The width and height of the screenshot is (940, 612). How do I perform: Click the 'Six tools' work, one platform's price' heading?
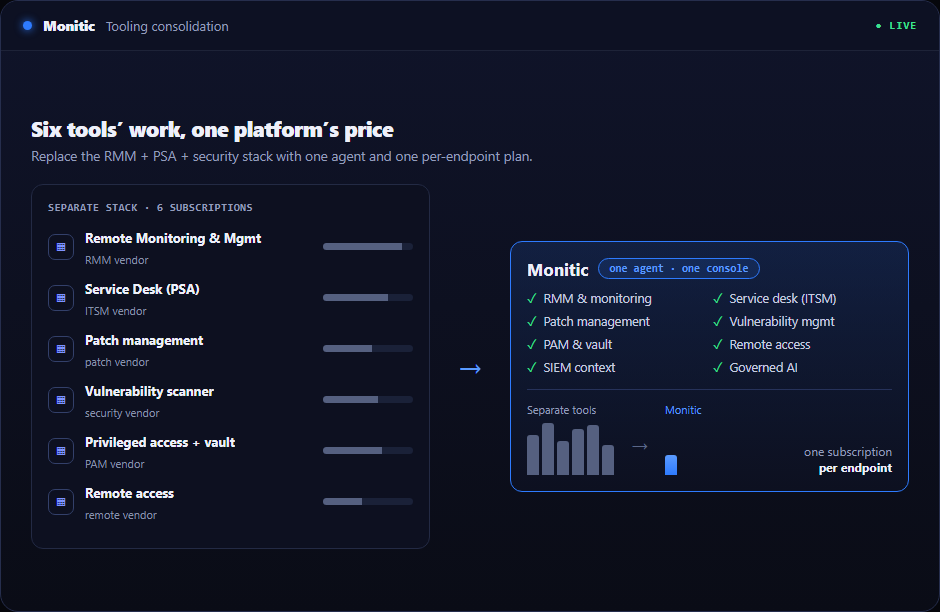point(212,130)
